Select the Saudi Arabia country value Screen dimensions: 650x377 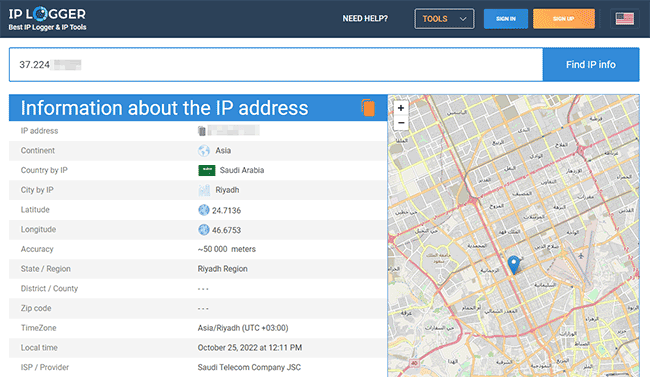pyautogui.click(x=242, y=170)
